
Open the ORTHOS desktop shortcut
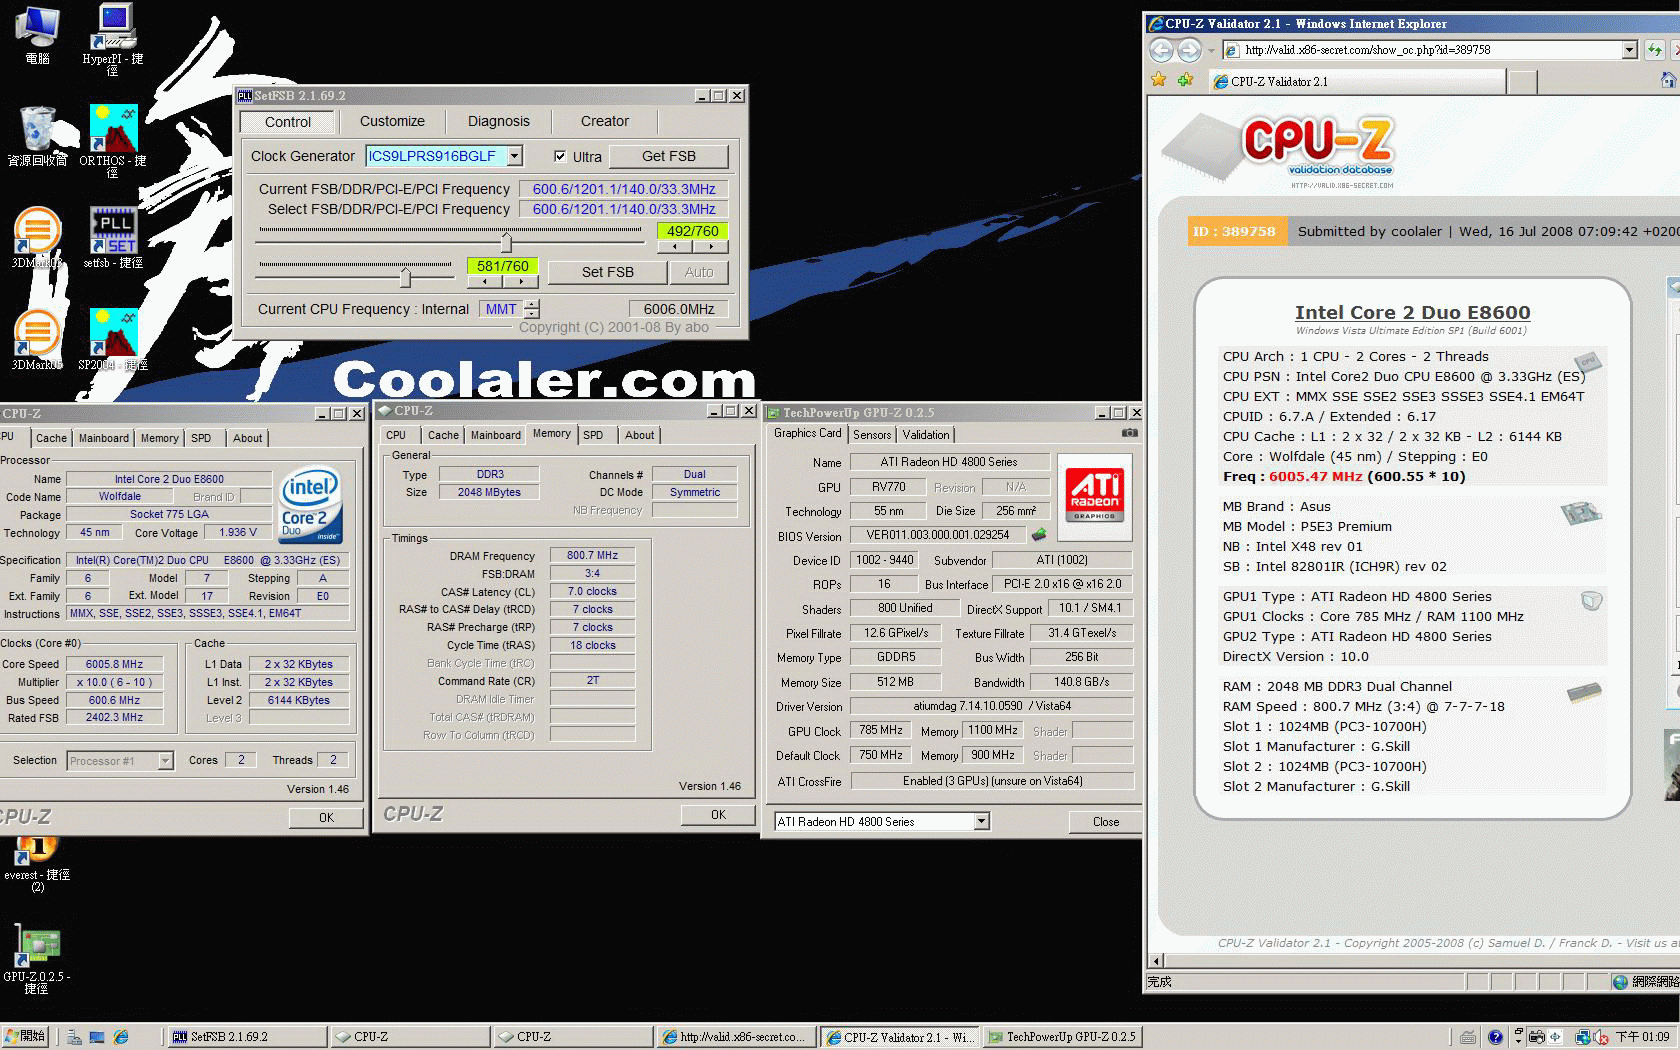point(112,140)
